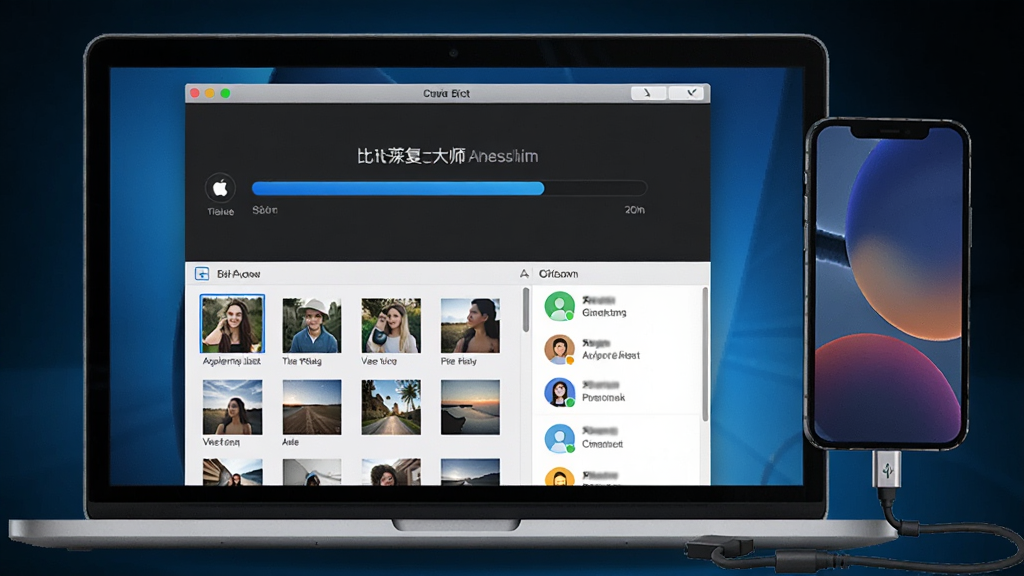Click the title bar button with the arrow
This screenshot has width=1024, height=576.
[648, 93]
